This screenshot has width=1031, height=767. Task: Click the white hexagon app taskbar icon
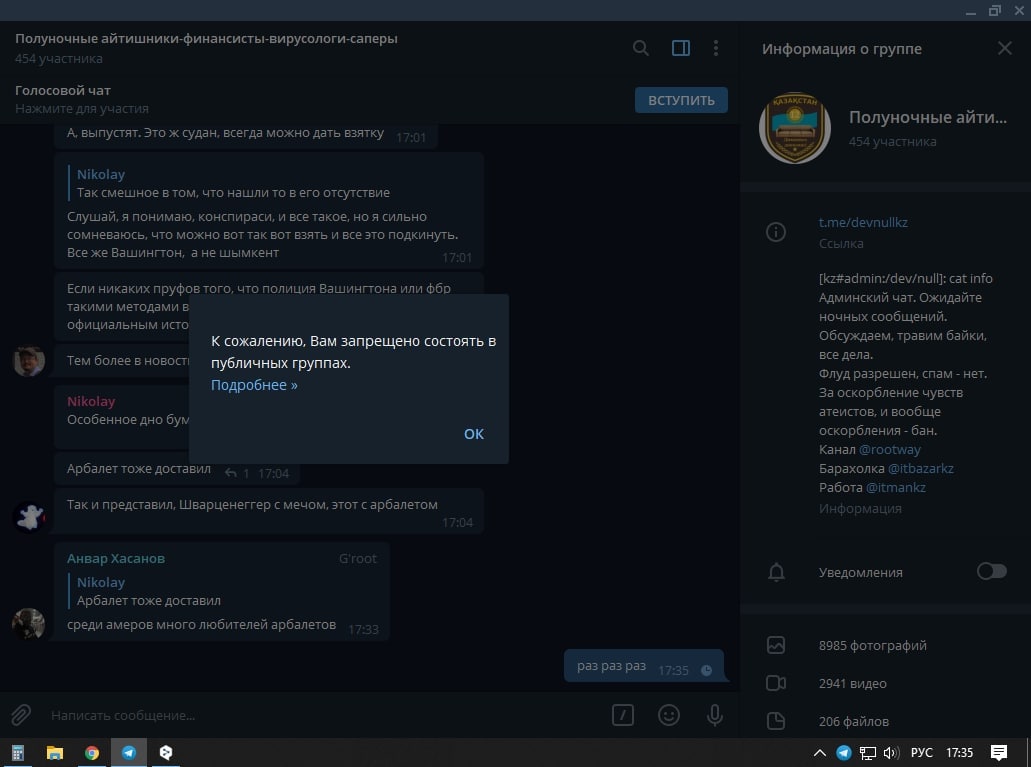[x=166, y=753]
